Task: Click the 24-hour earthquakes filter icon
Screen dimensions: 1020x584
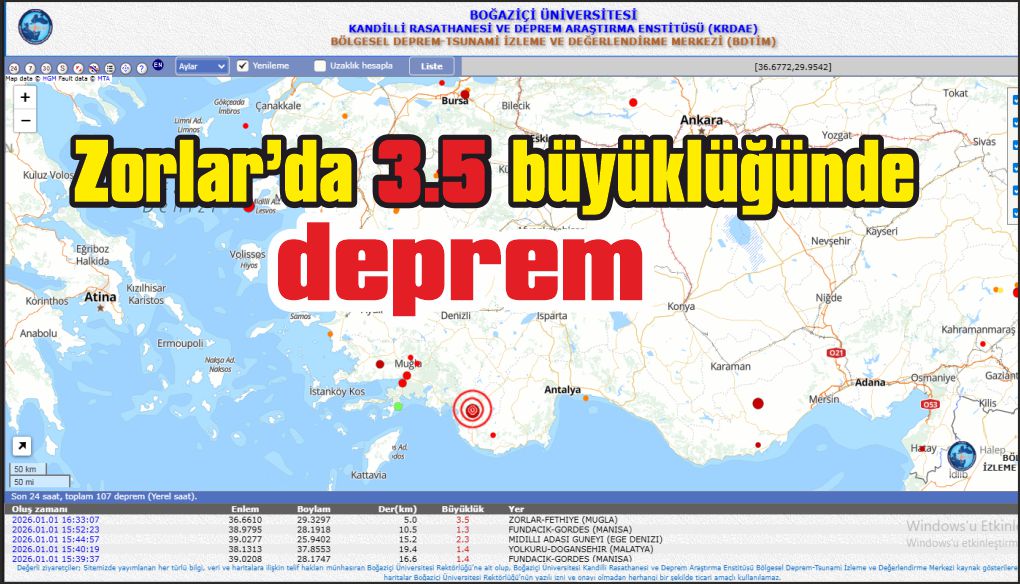Action: click(14, 67)
